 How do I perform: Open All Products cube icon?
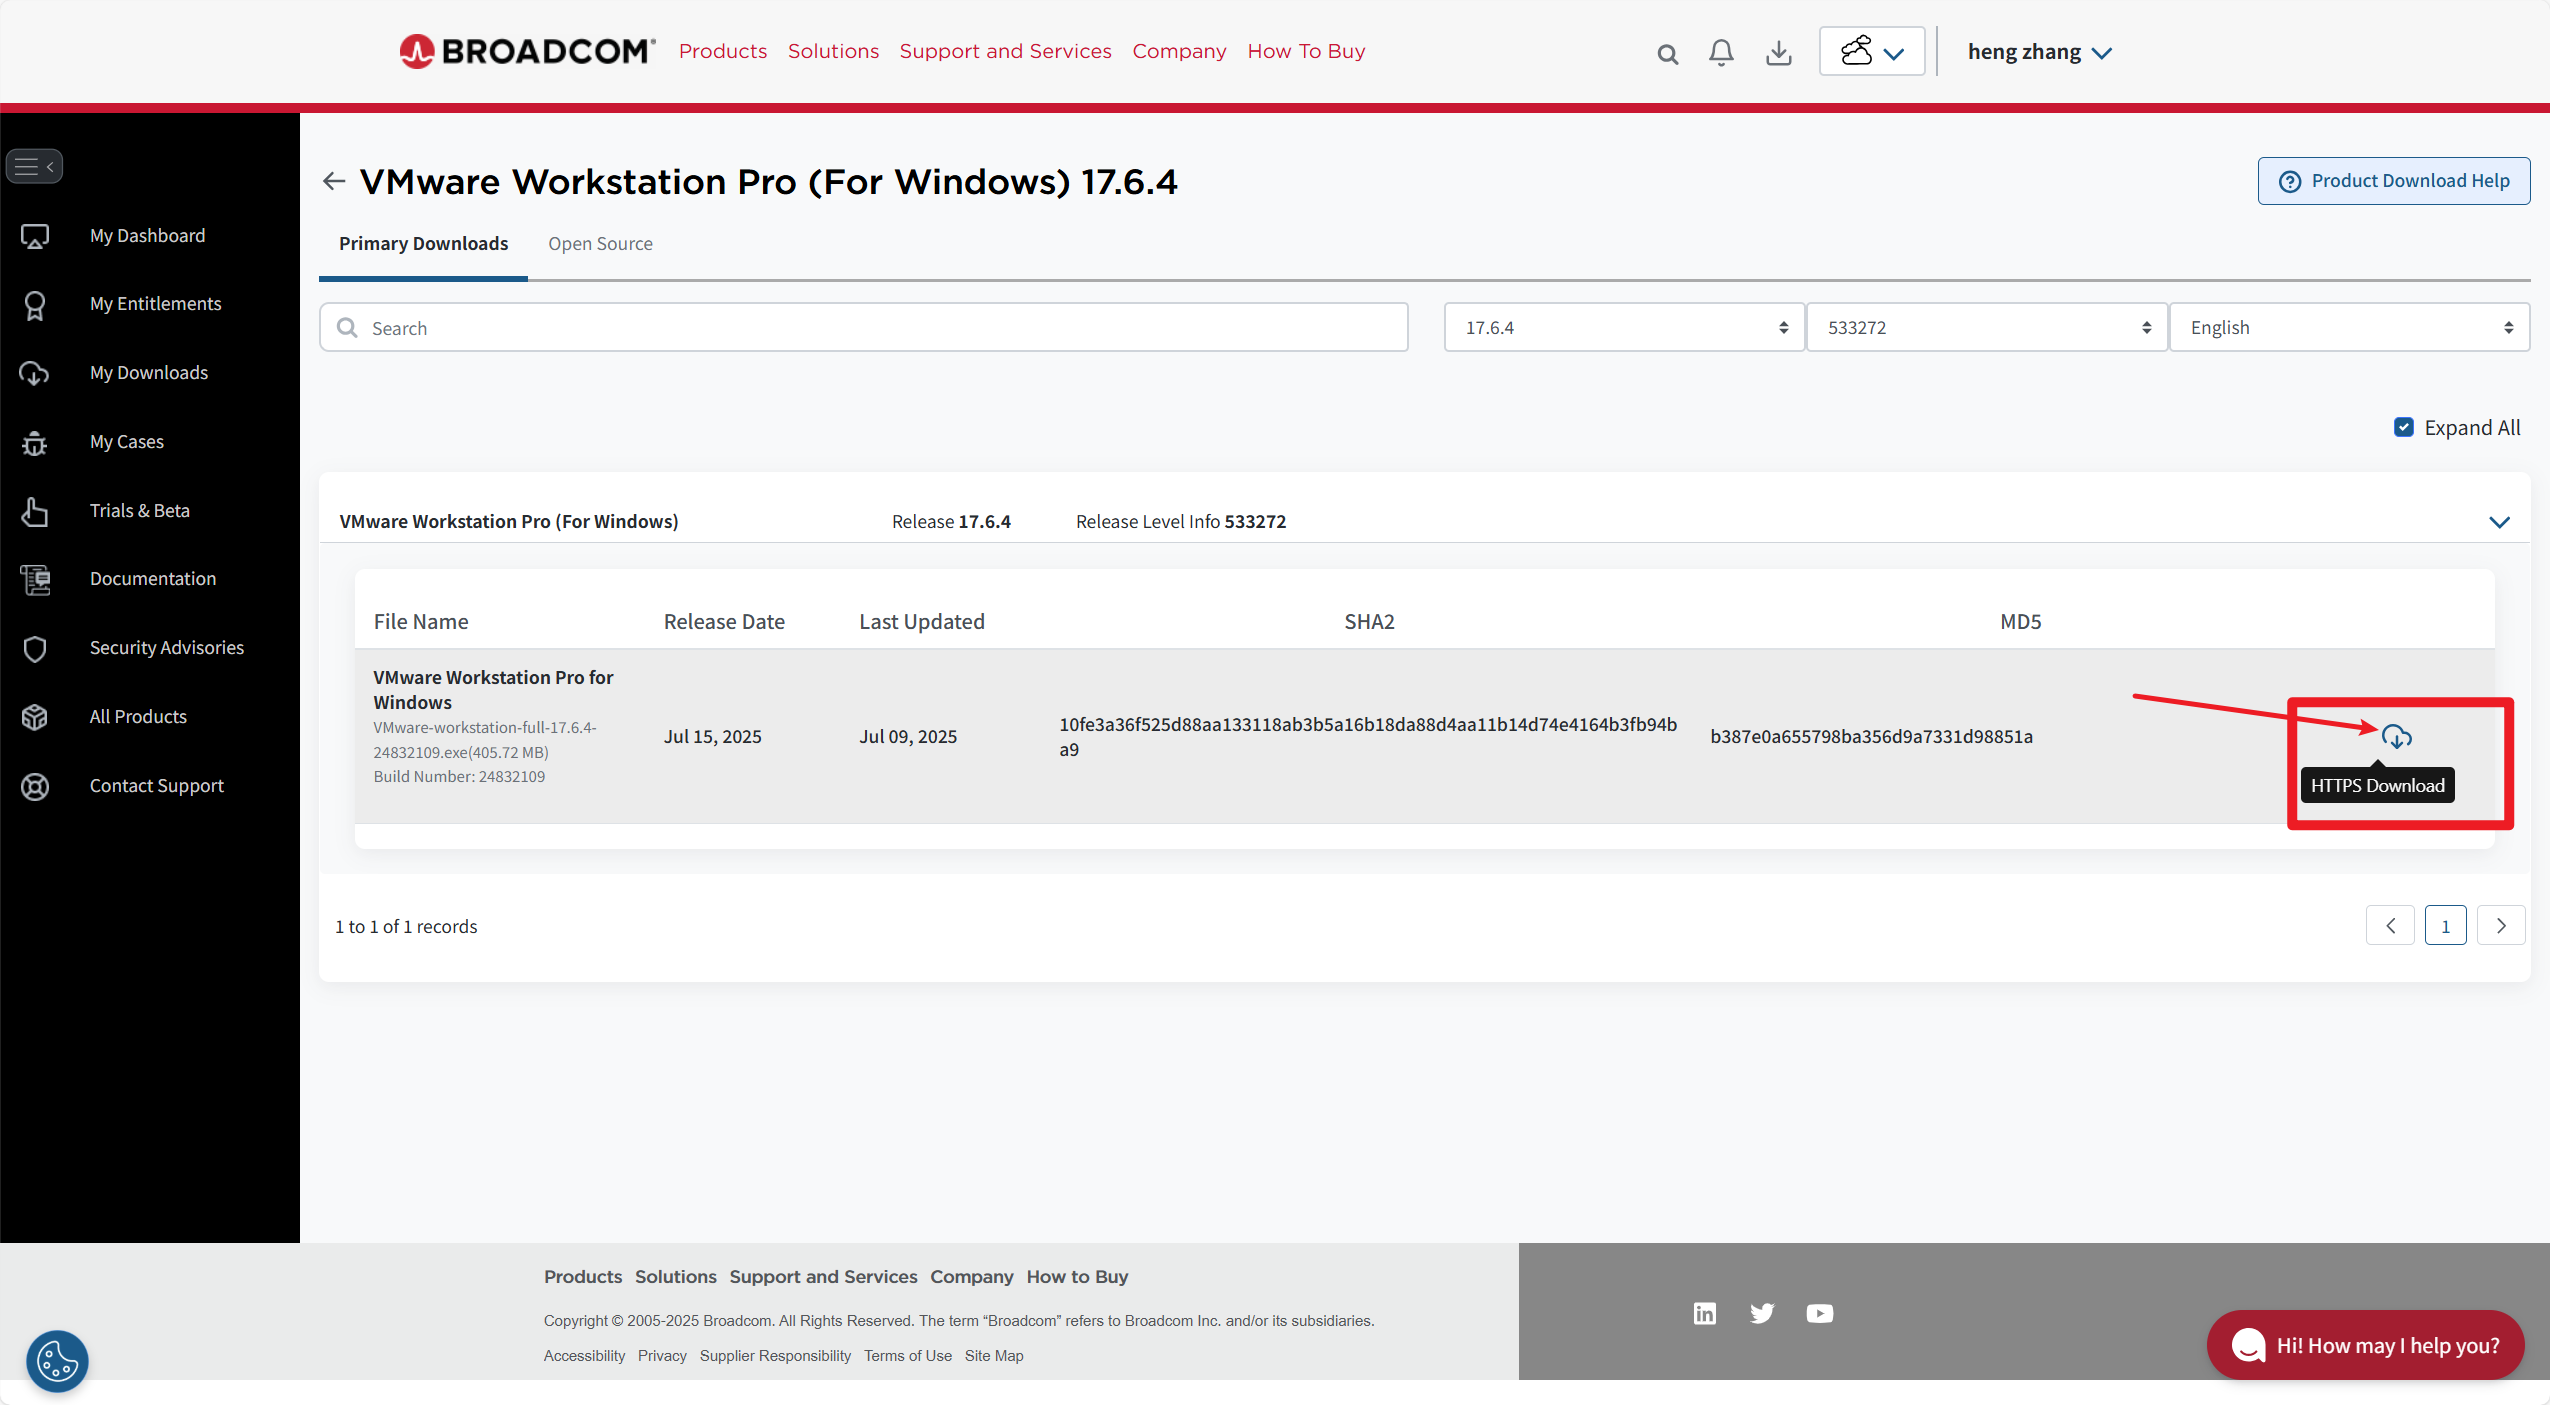click(x=35, y=717)
